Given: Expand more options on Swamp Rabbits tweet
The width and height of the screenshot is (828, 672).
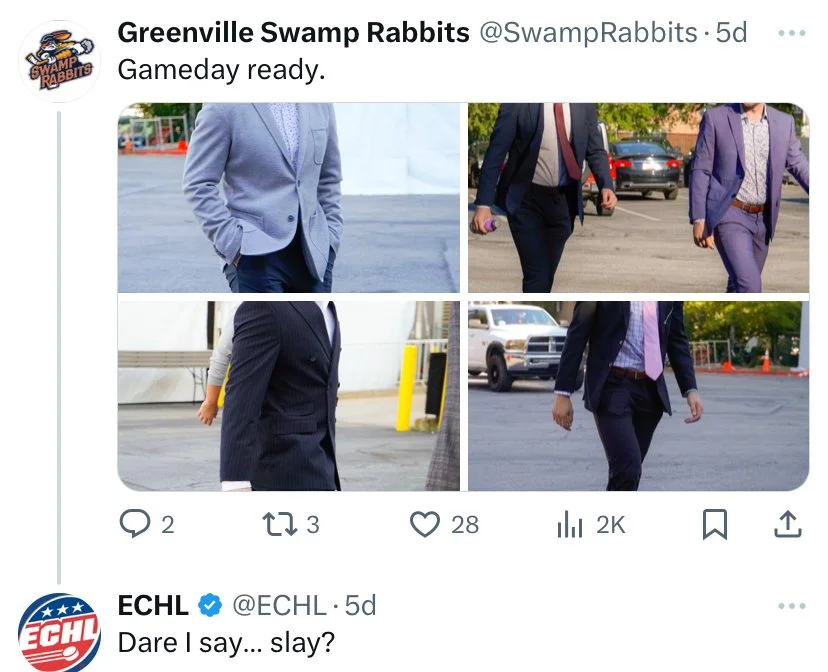Looking at the screenshot, I should [x=792, y=33].
